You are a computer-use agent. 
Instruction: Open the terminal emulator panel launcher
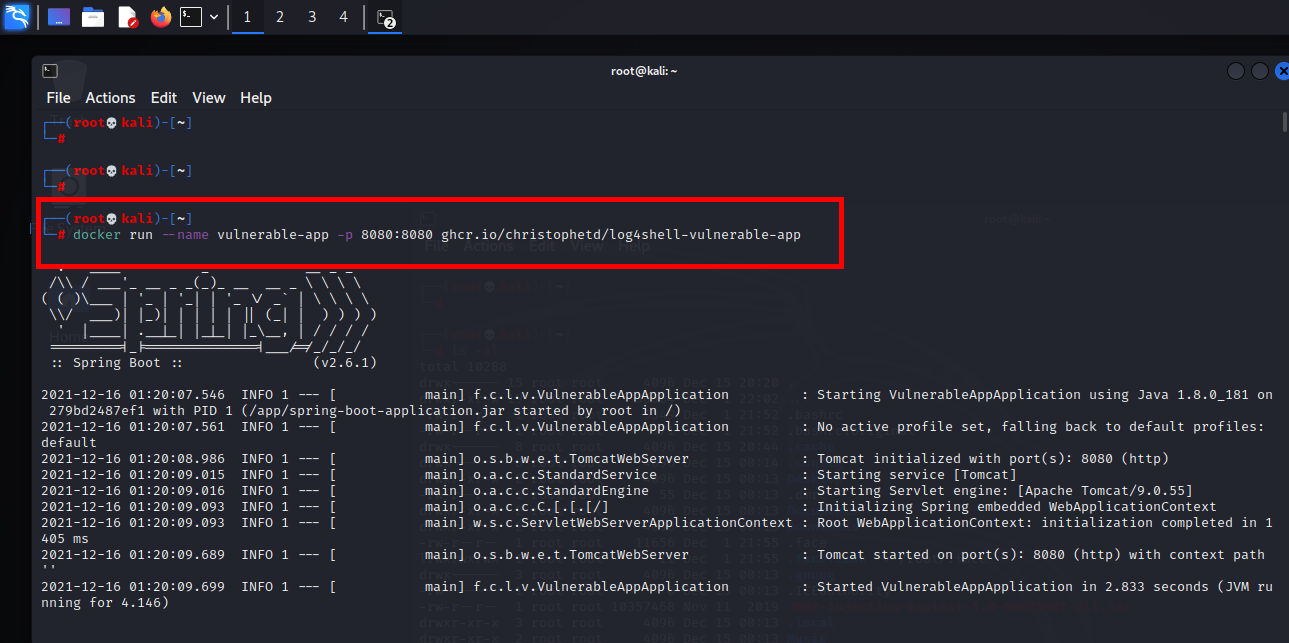(191, 17)
